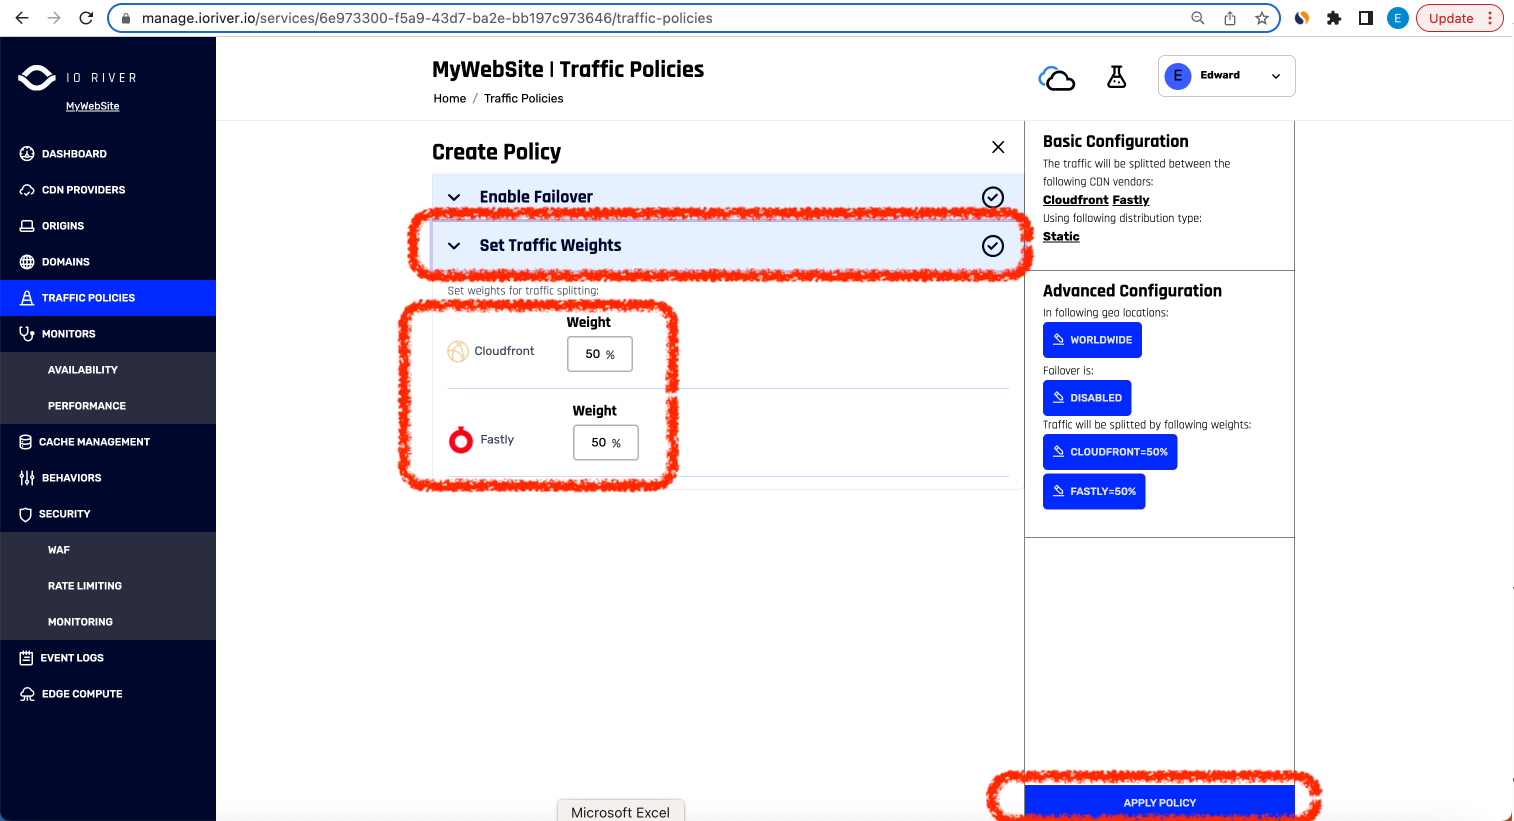Image resolution: width=1514 pixels, height=821 pixels.
Task: Click the Enable Failover checkmark icon
Action: point(993,197)
